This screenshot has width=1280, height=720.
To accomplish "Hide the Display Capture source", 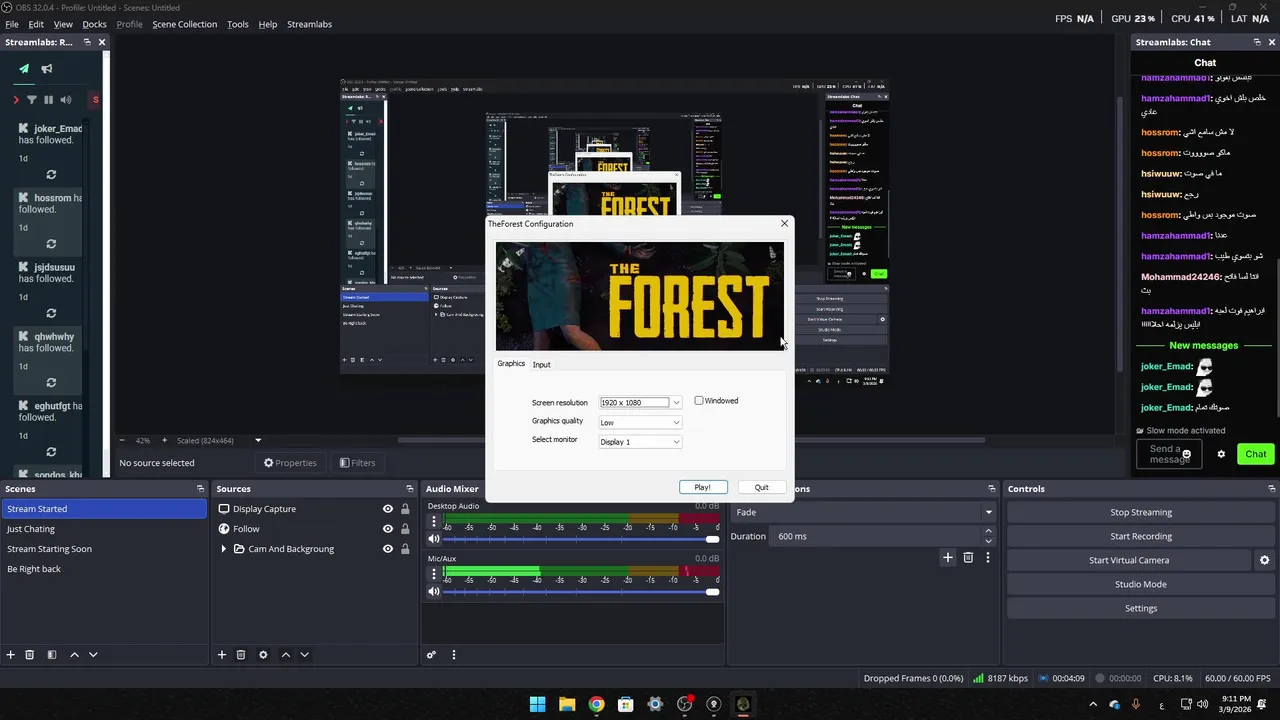I will tap(388, 509).
